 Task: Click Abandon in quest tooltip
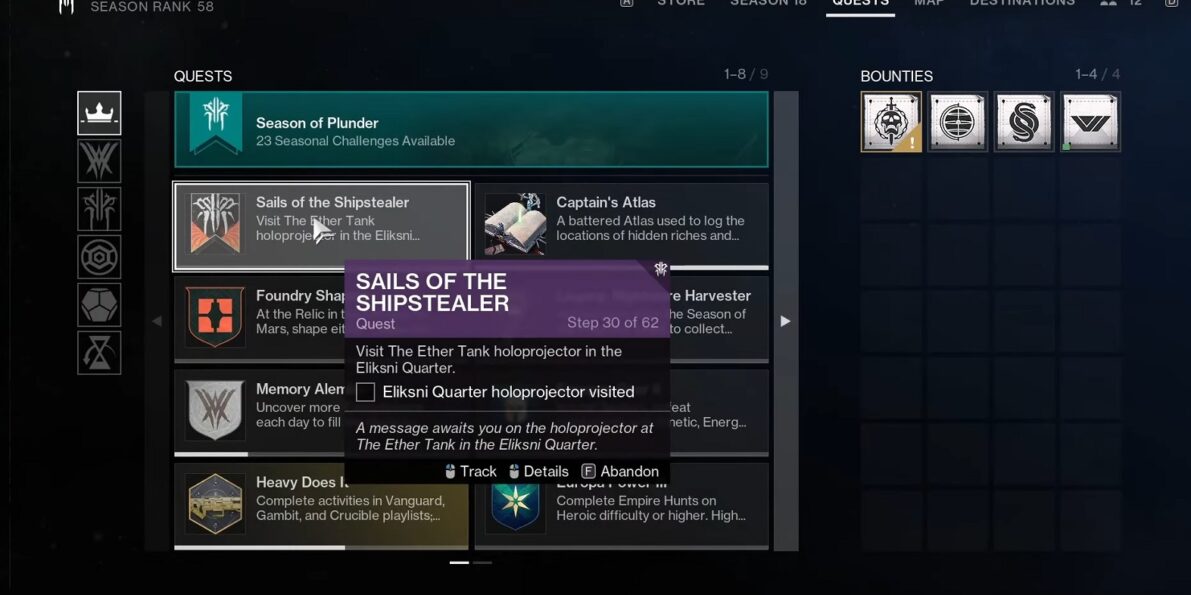(620, 471)
